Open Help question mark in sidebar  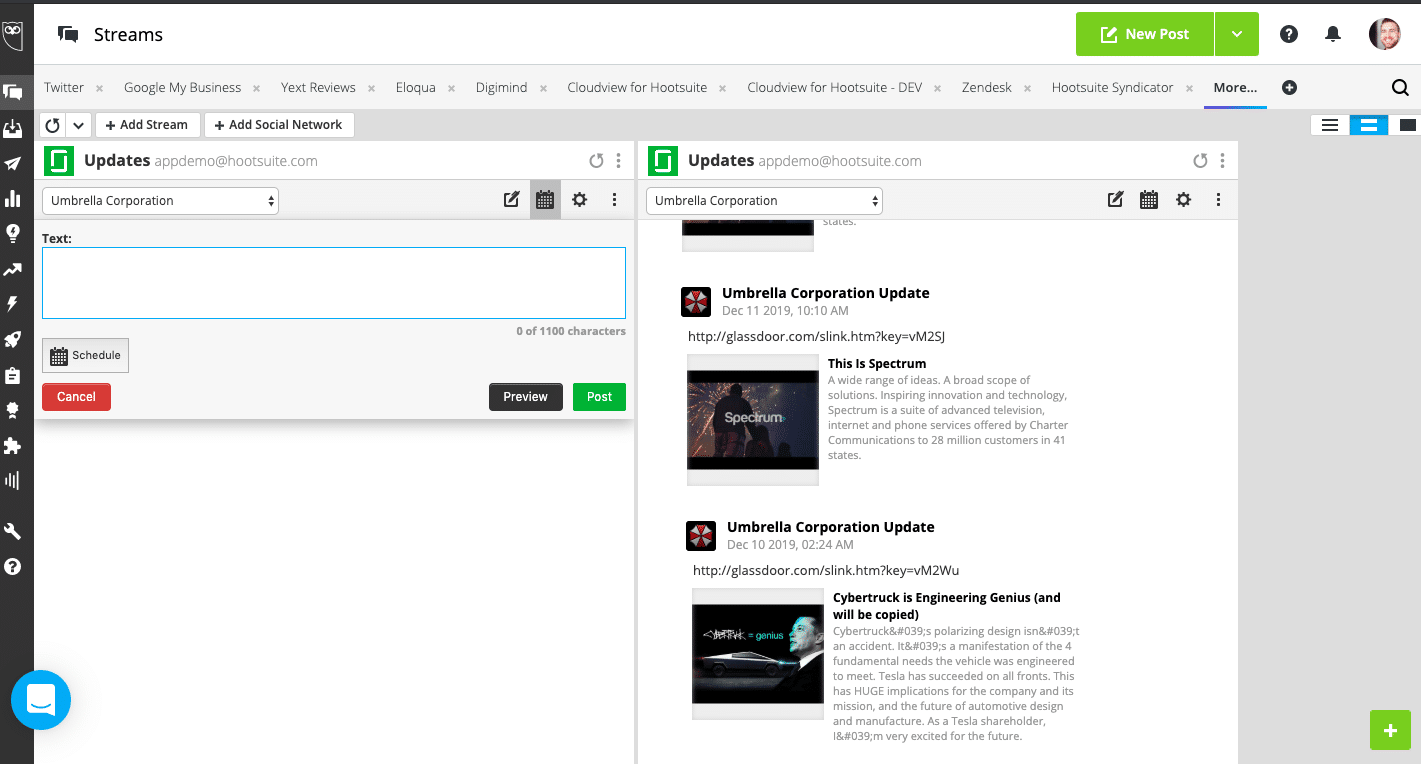pyautogui.click(x=13, y=566)
